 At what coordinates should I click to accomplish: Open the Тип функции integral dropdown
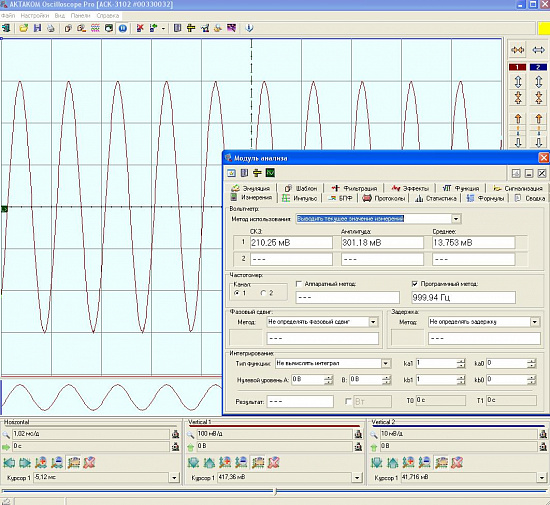385,363
